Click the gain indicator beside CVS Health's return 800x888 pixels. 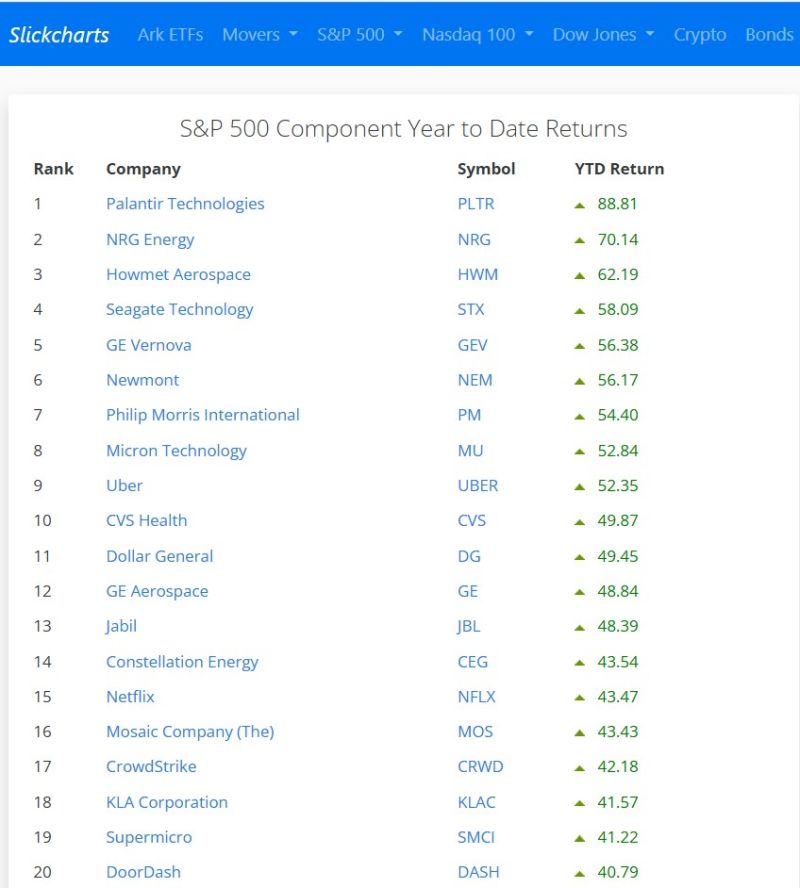[x=581, y=521]
